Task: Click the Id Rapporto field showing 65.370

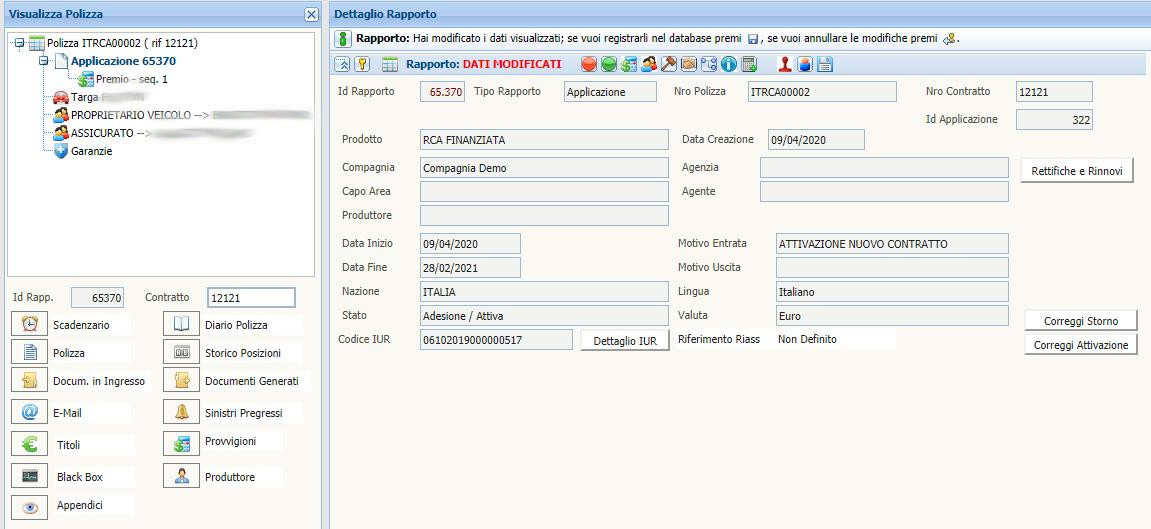Action: coord(443,92)
